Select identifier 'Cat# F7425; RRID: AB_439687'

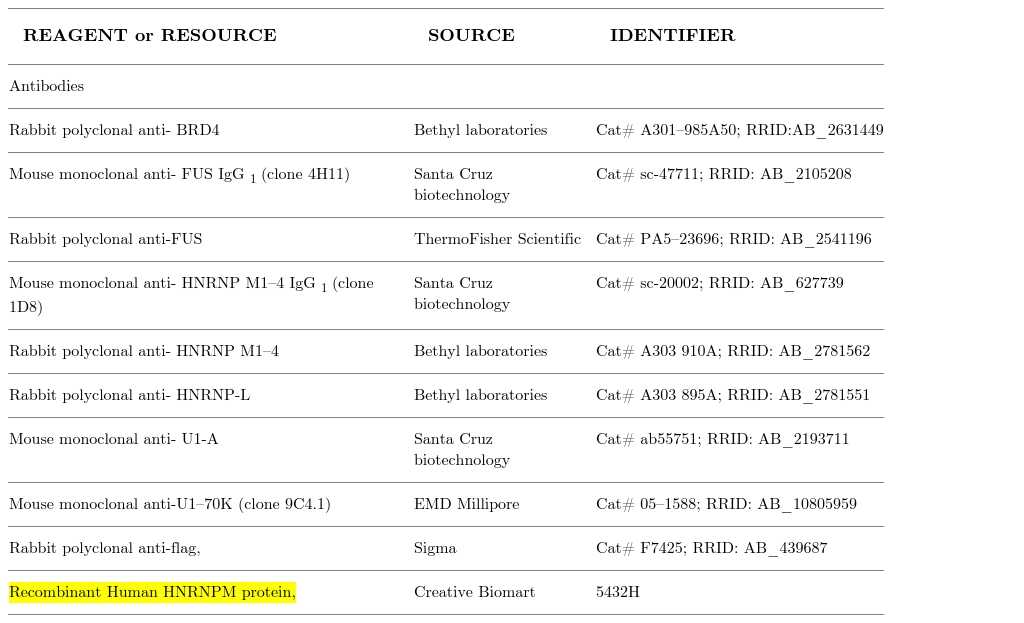coord(712,548)
